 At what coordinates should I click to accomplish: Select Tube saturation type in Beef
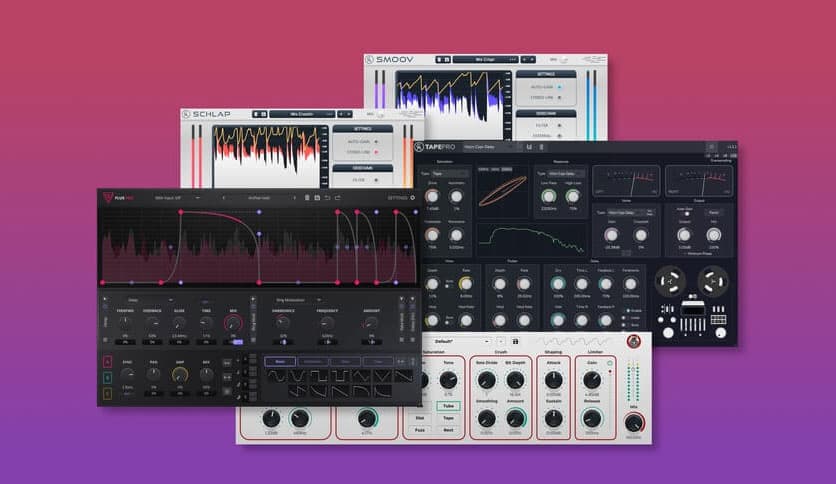tap(448, 406)
